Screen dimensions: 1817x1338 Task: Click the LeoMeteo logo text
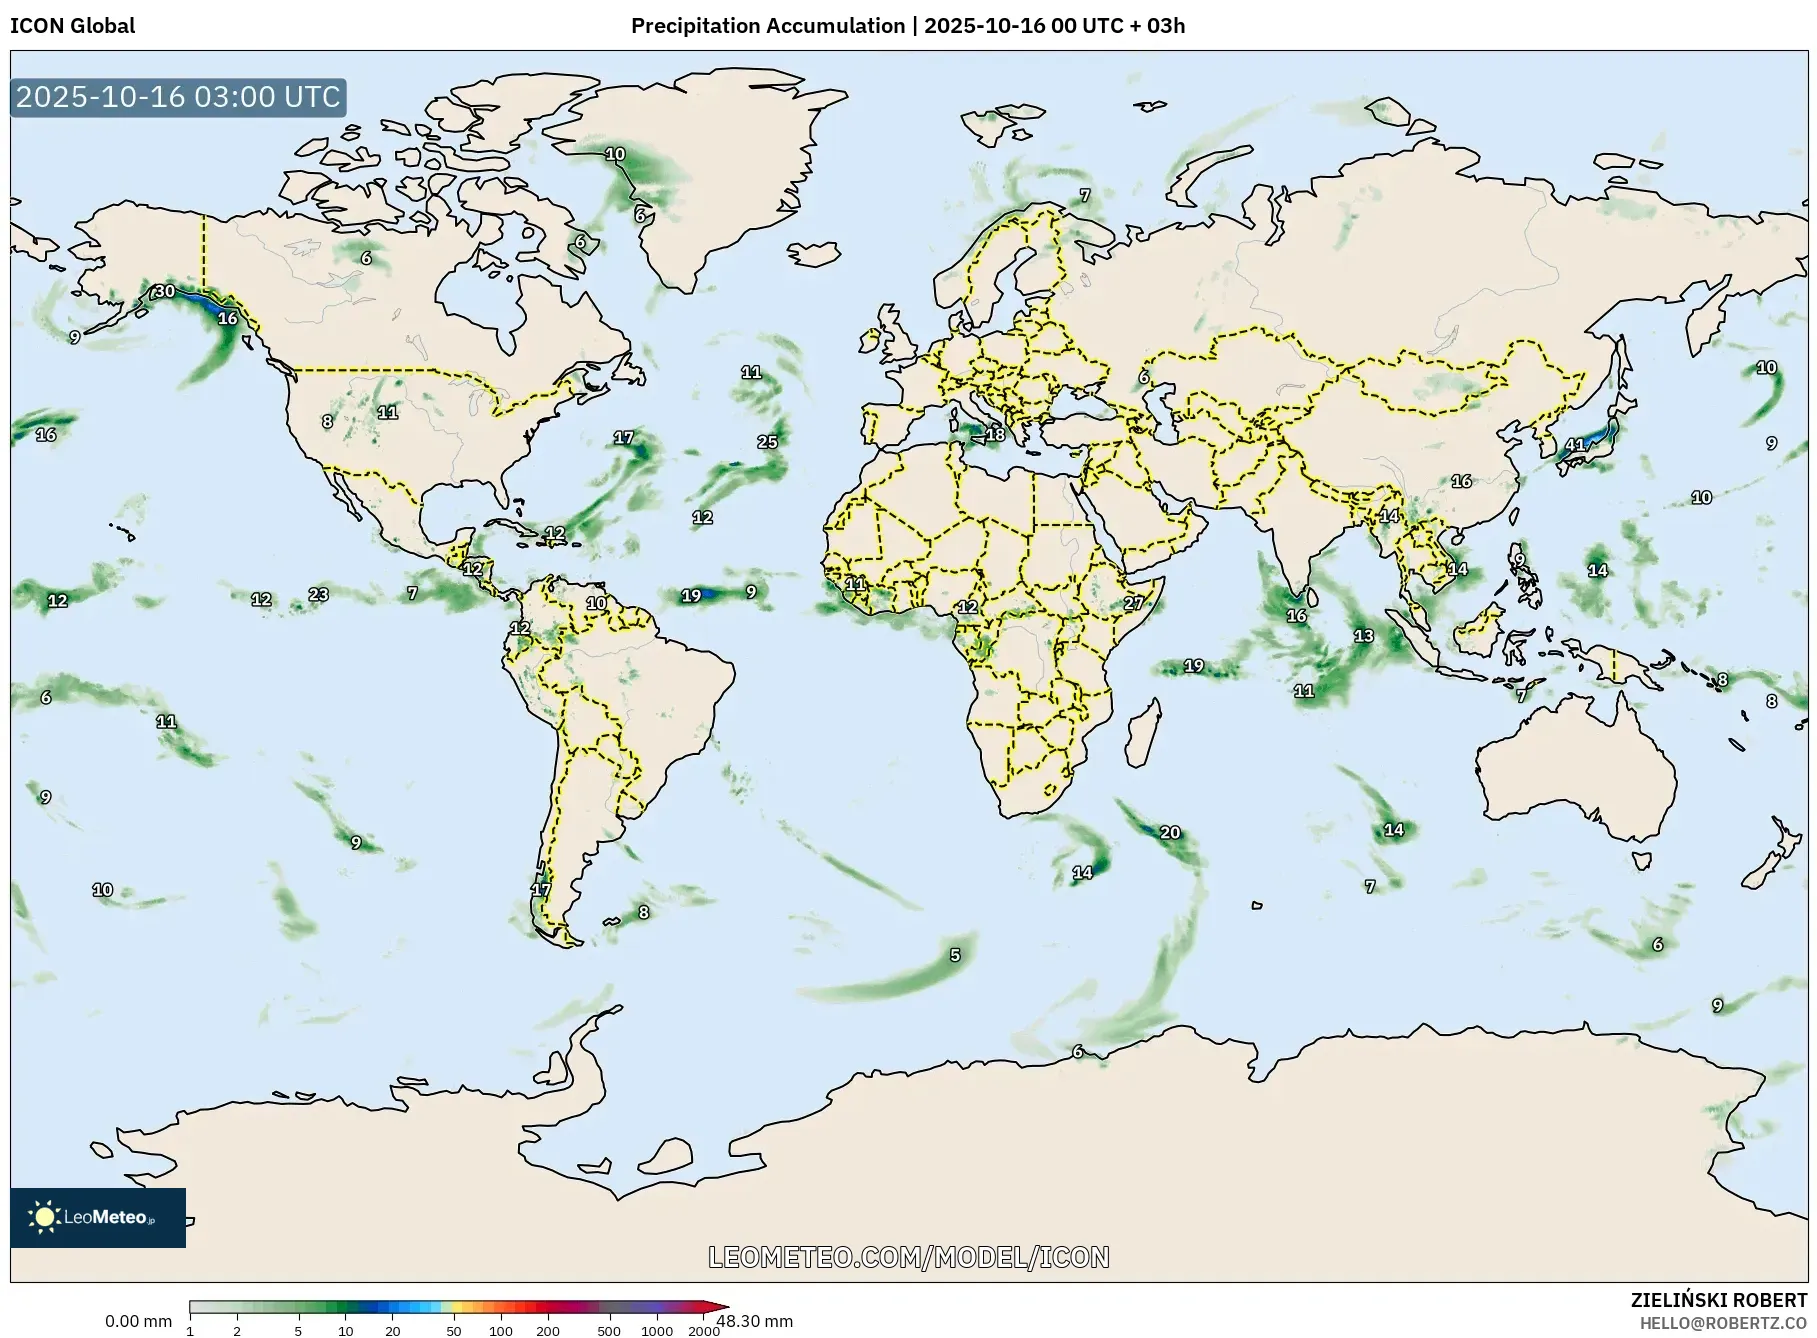coord(108,1217)
